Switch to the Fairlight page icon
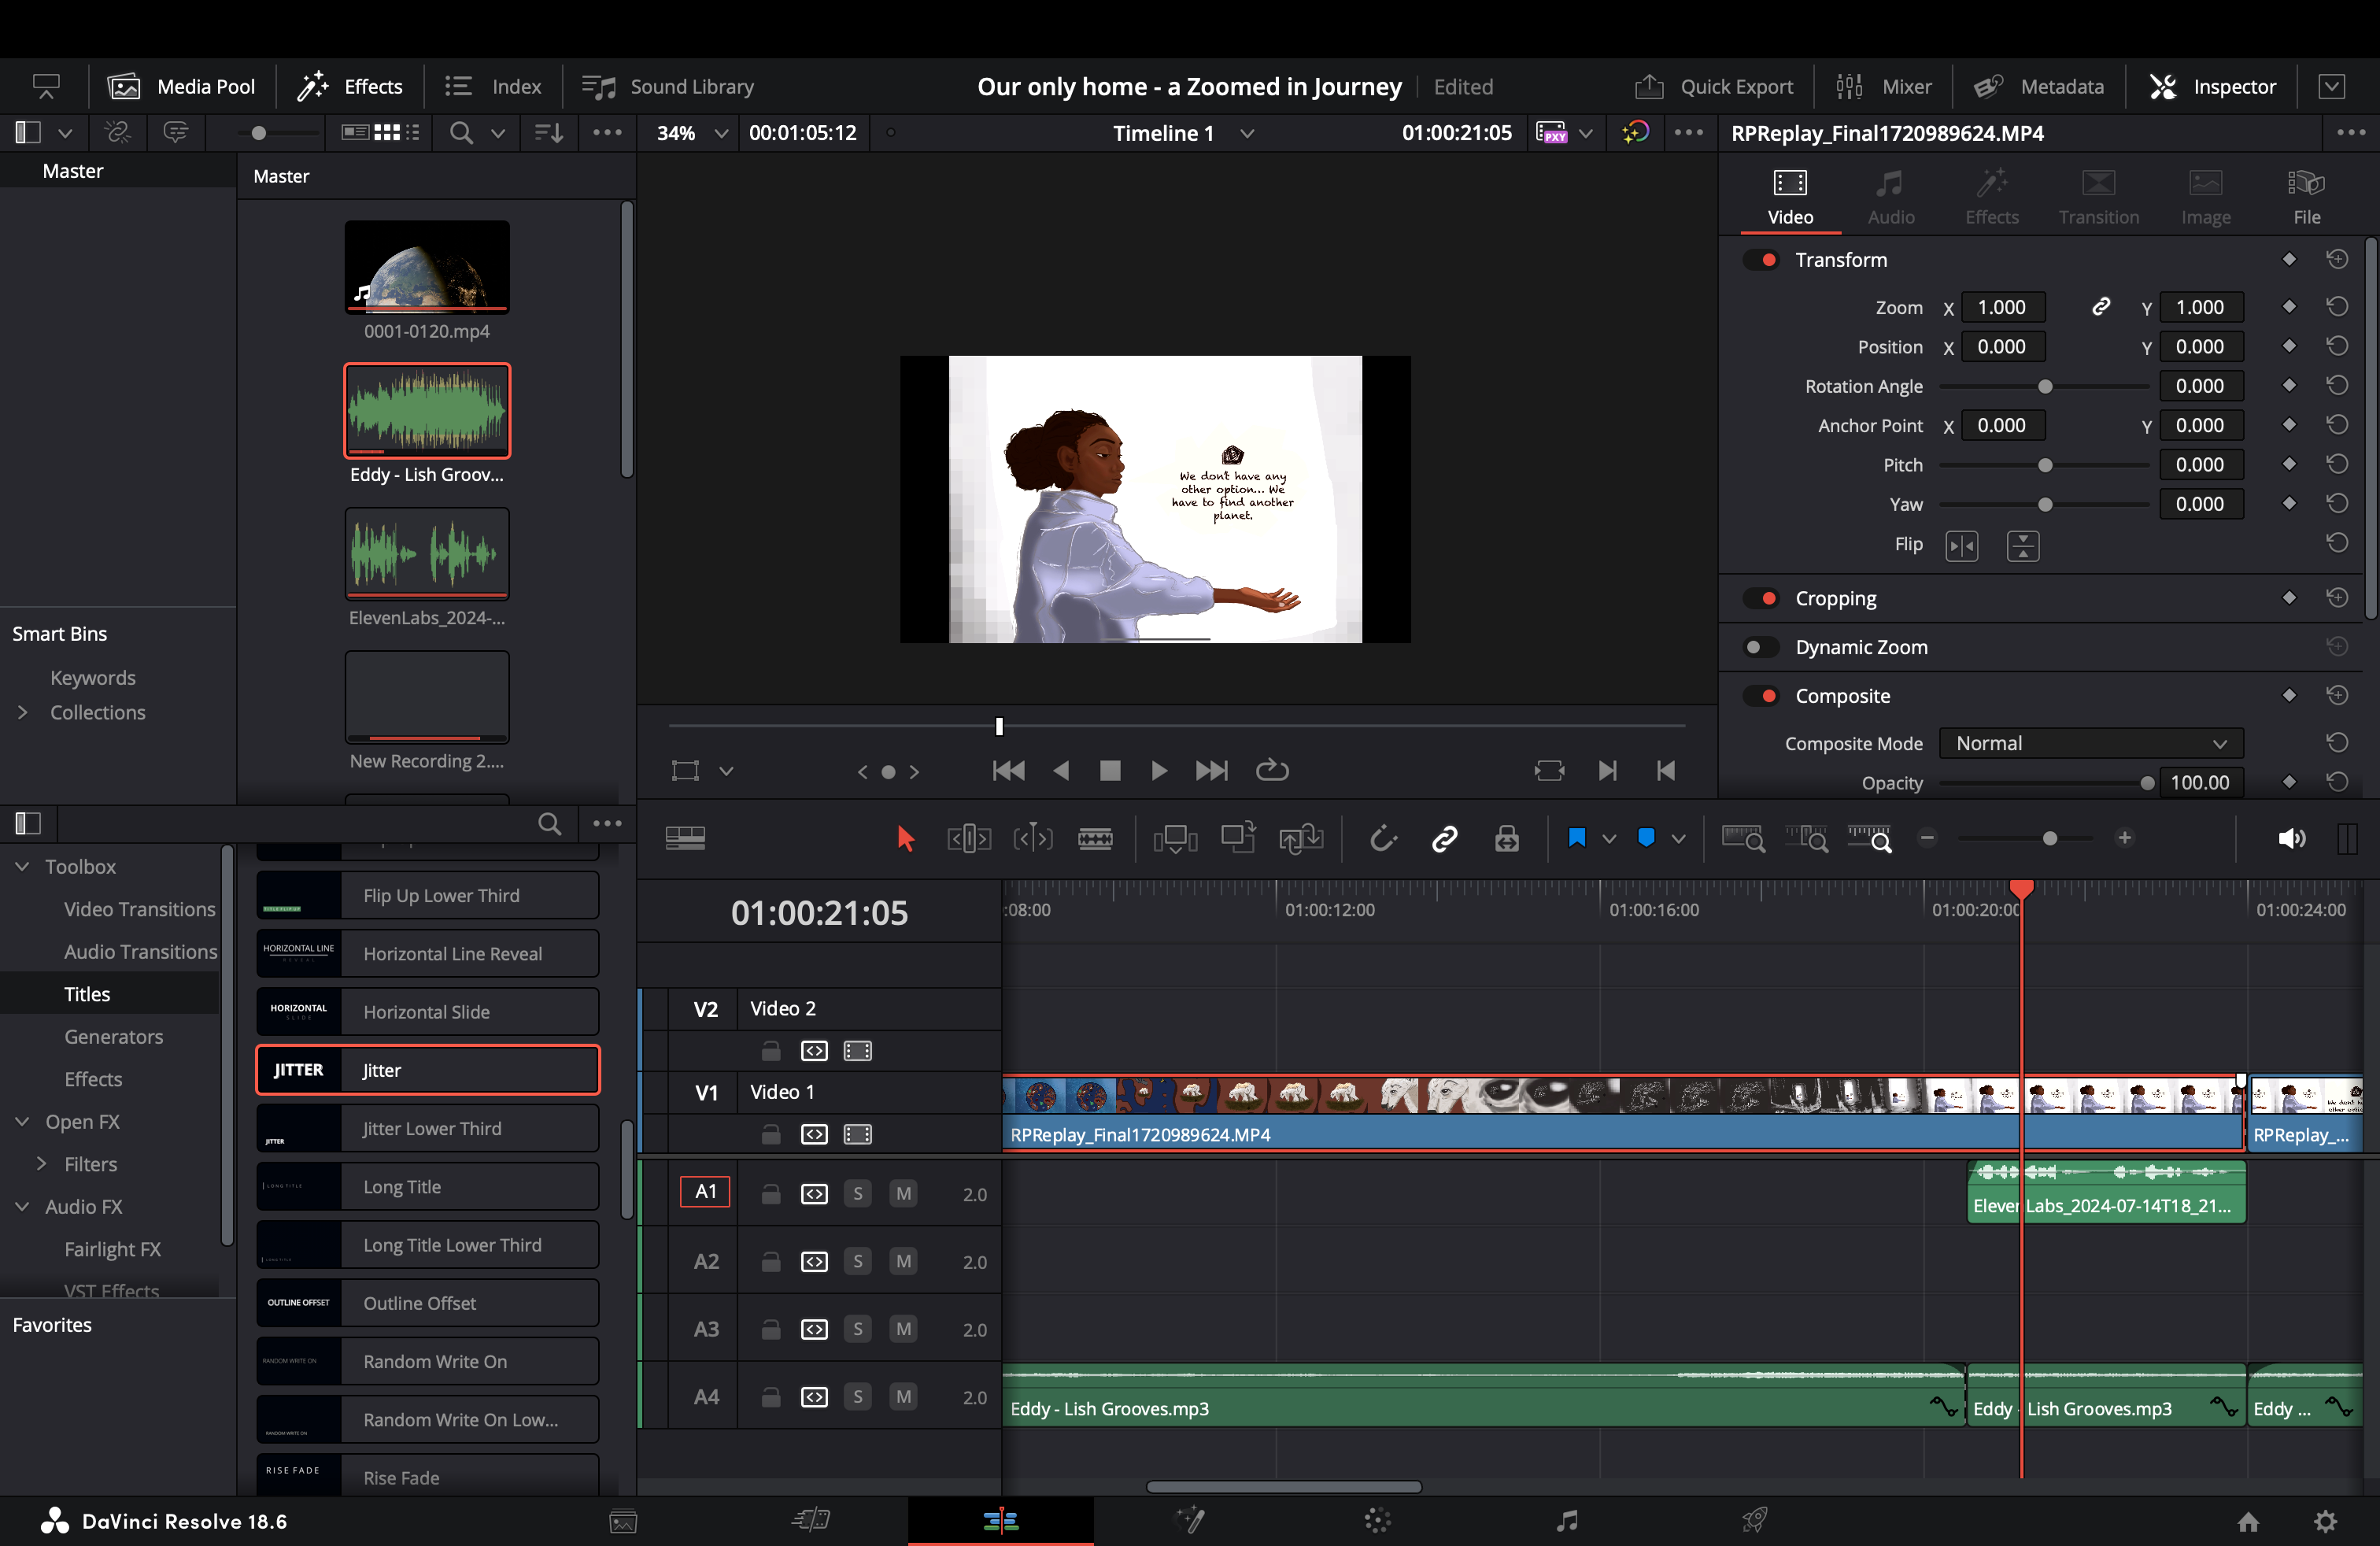The height and width of the screenshot is (1546, 2380). [x=1567, y=1521]
